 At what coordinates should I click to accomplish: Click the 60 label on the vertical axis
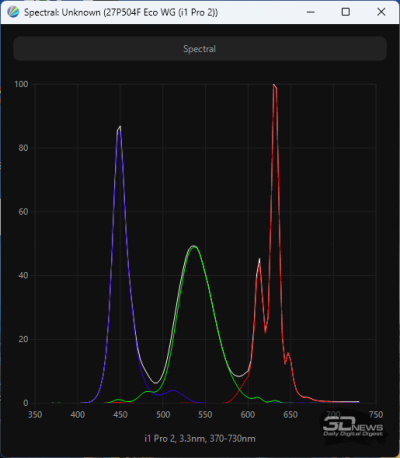pos(23,212)
